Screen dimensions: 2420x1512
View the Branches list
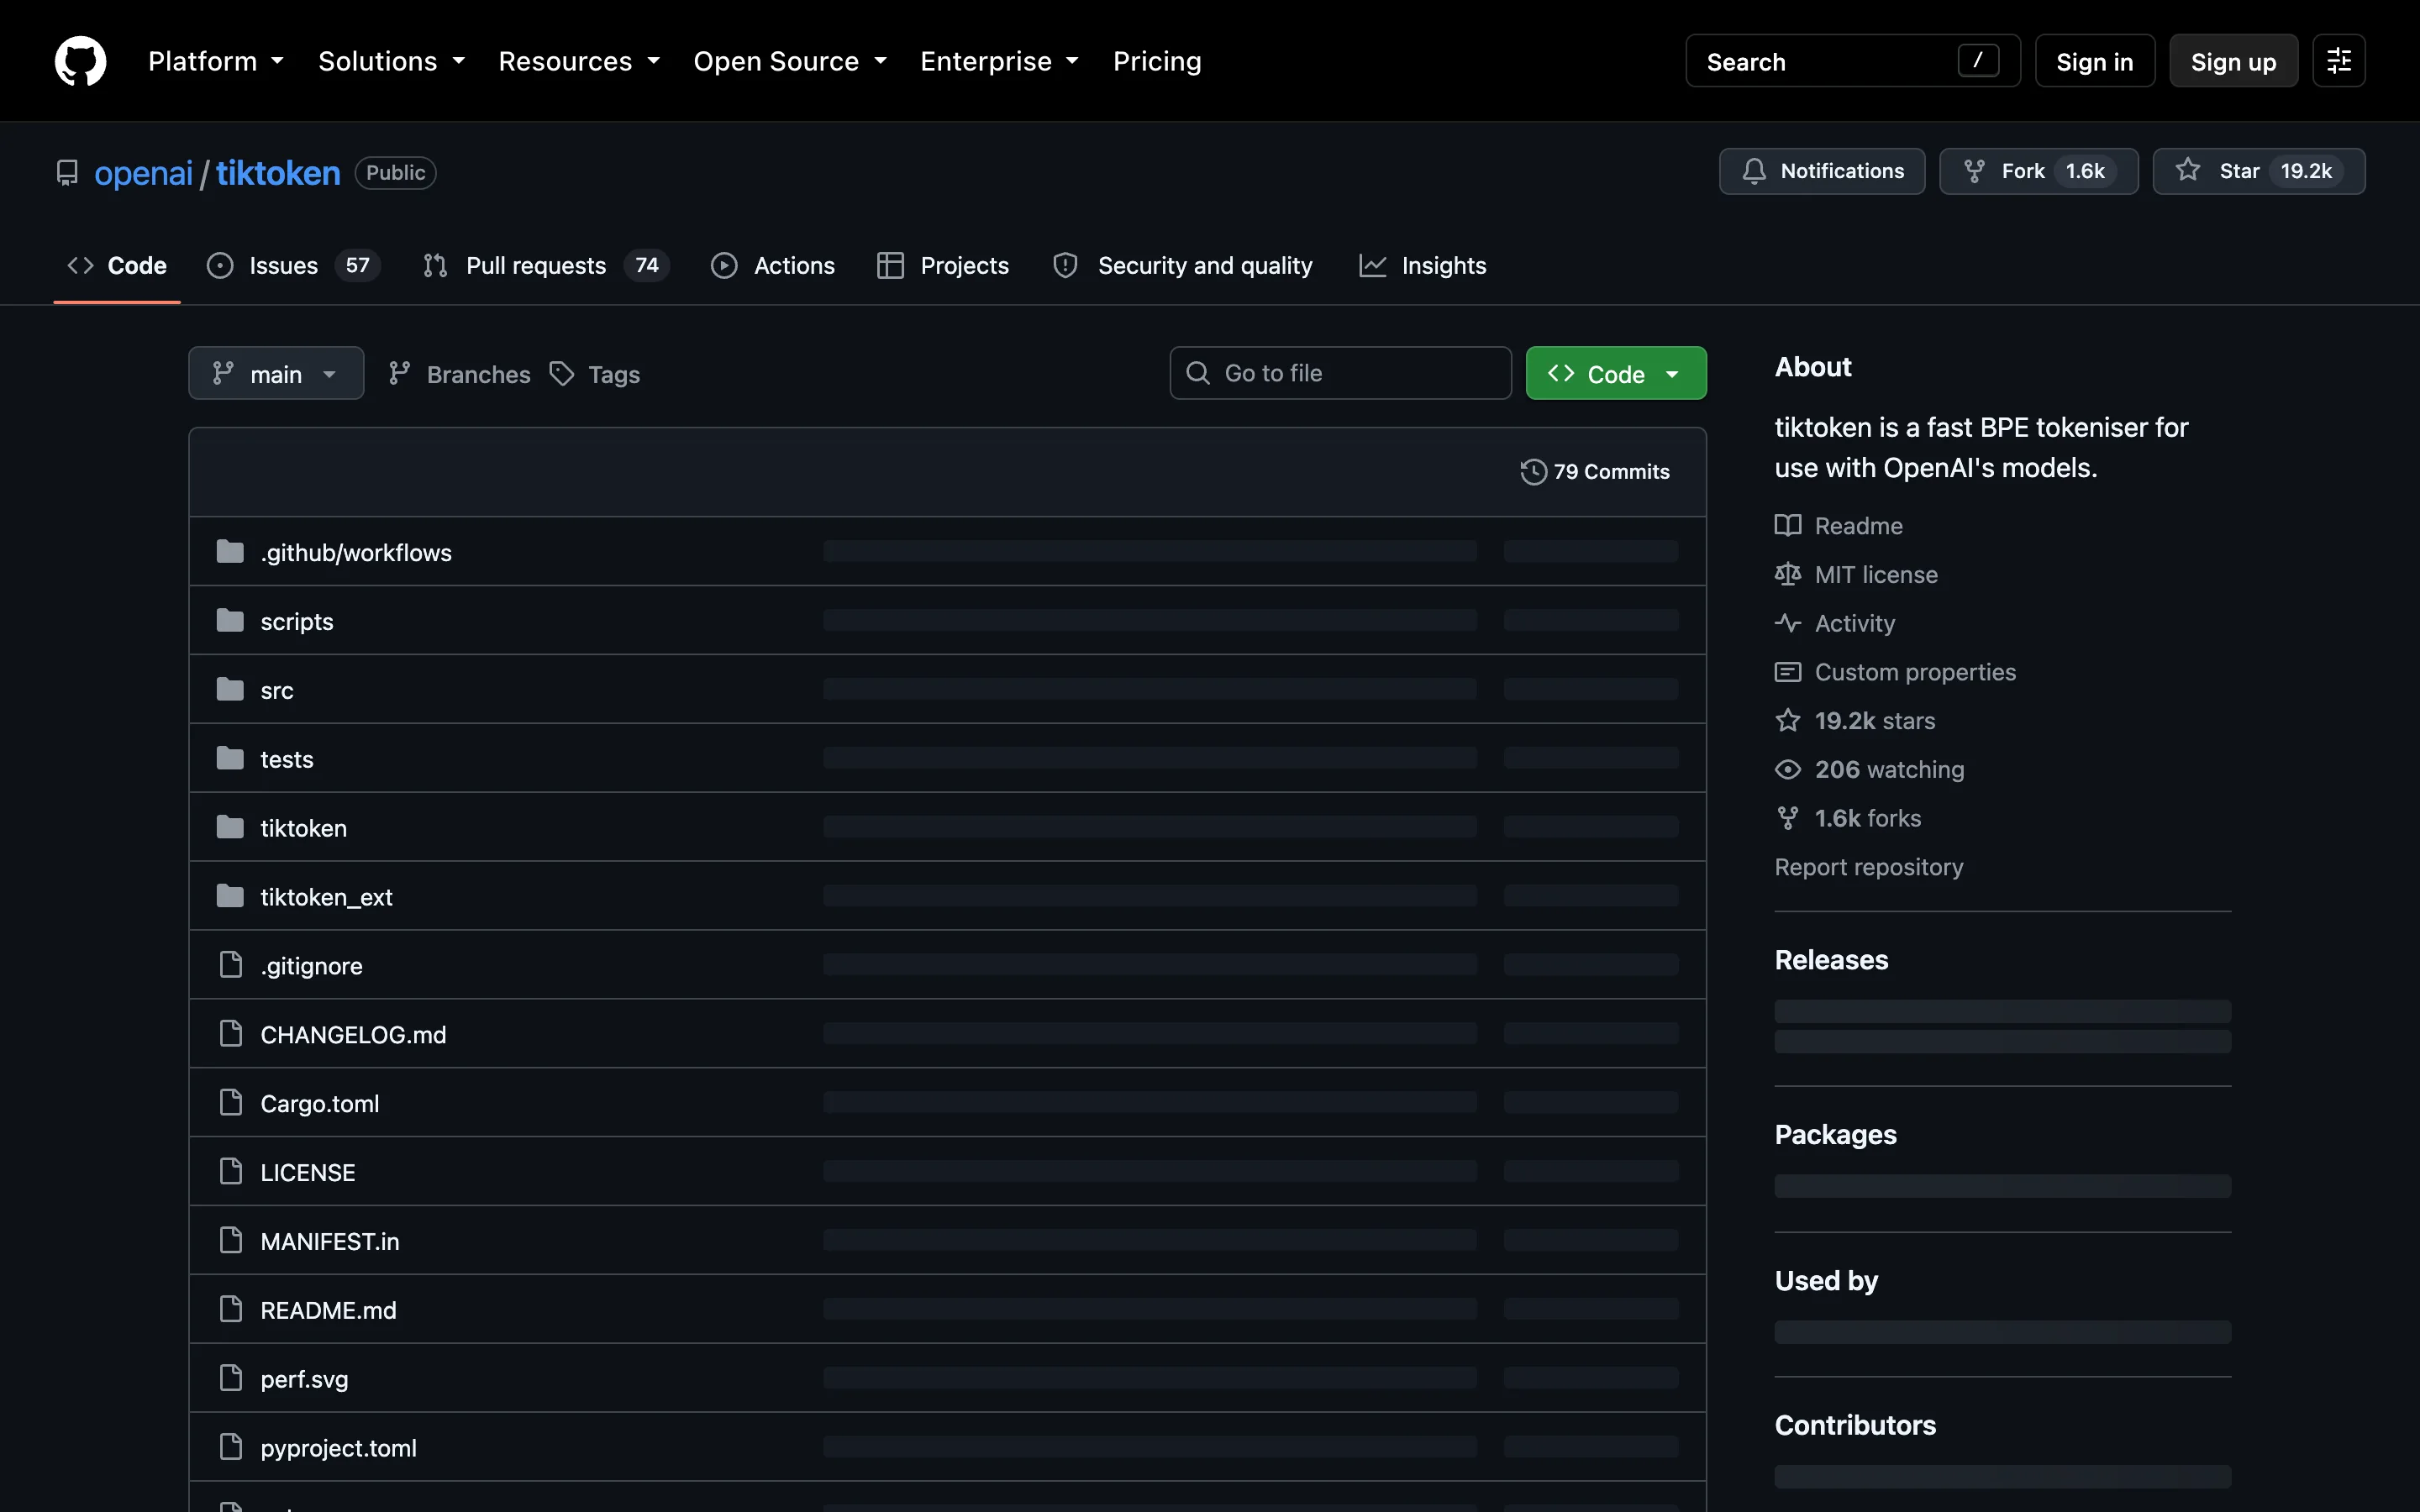459,374
